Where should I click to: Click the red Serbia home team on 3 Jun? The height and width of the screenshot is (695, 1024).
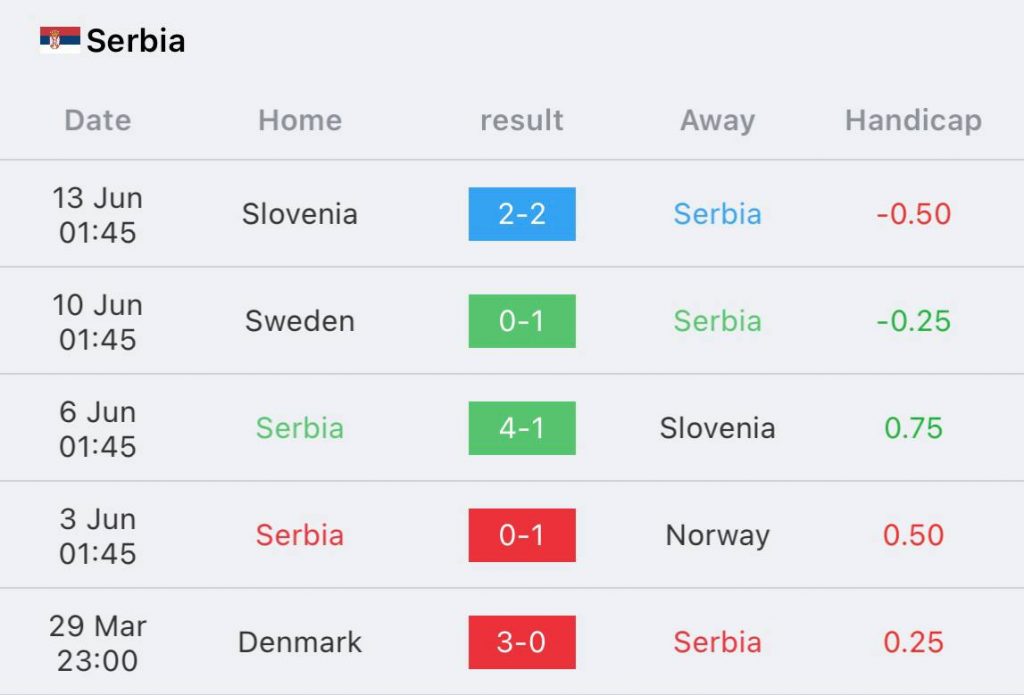[x=300, y=535]
